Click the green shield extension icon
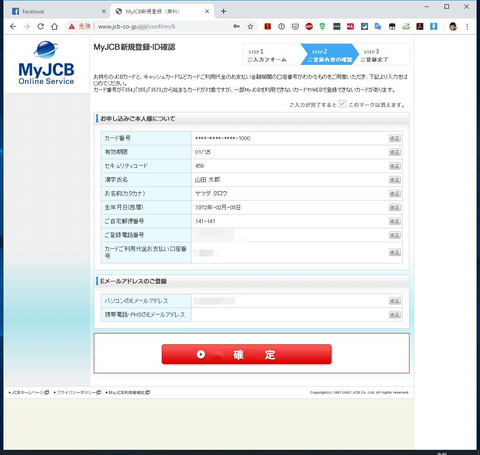The width and height of the screenshot is (480, 455). (322, 27)
